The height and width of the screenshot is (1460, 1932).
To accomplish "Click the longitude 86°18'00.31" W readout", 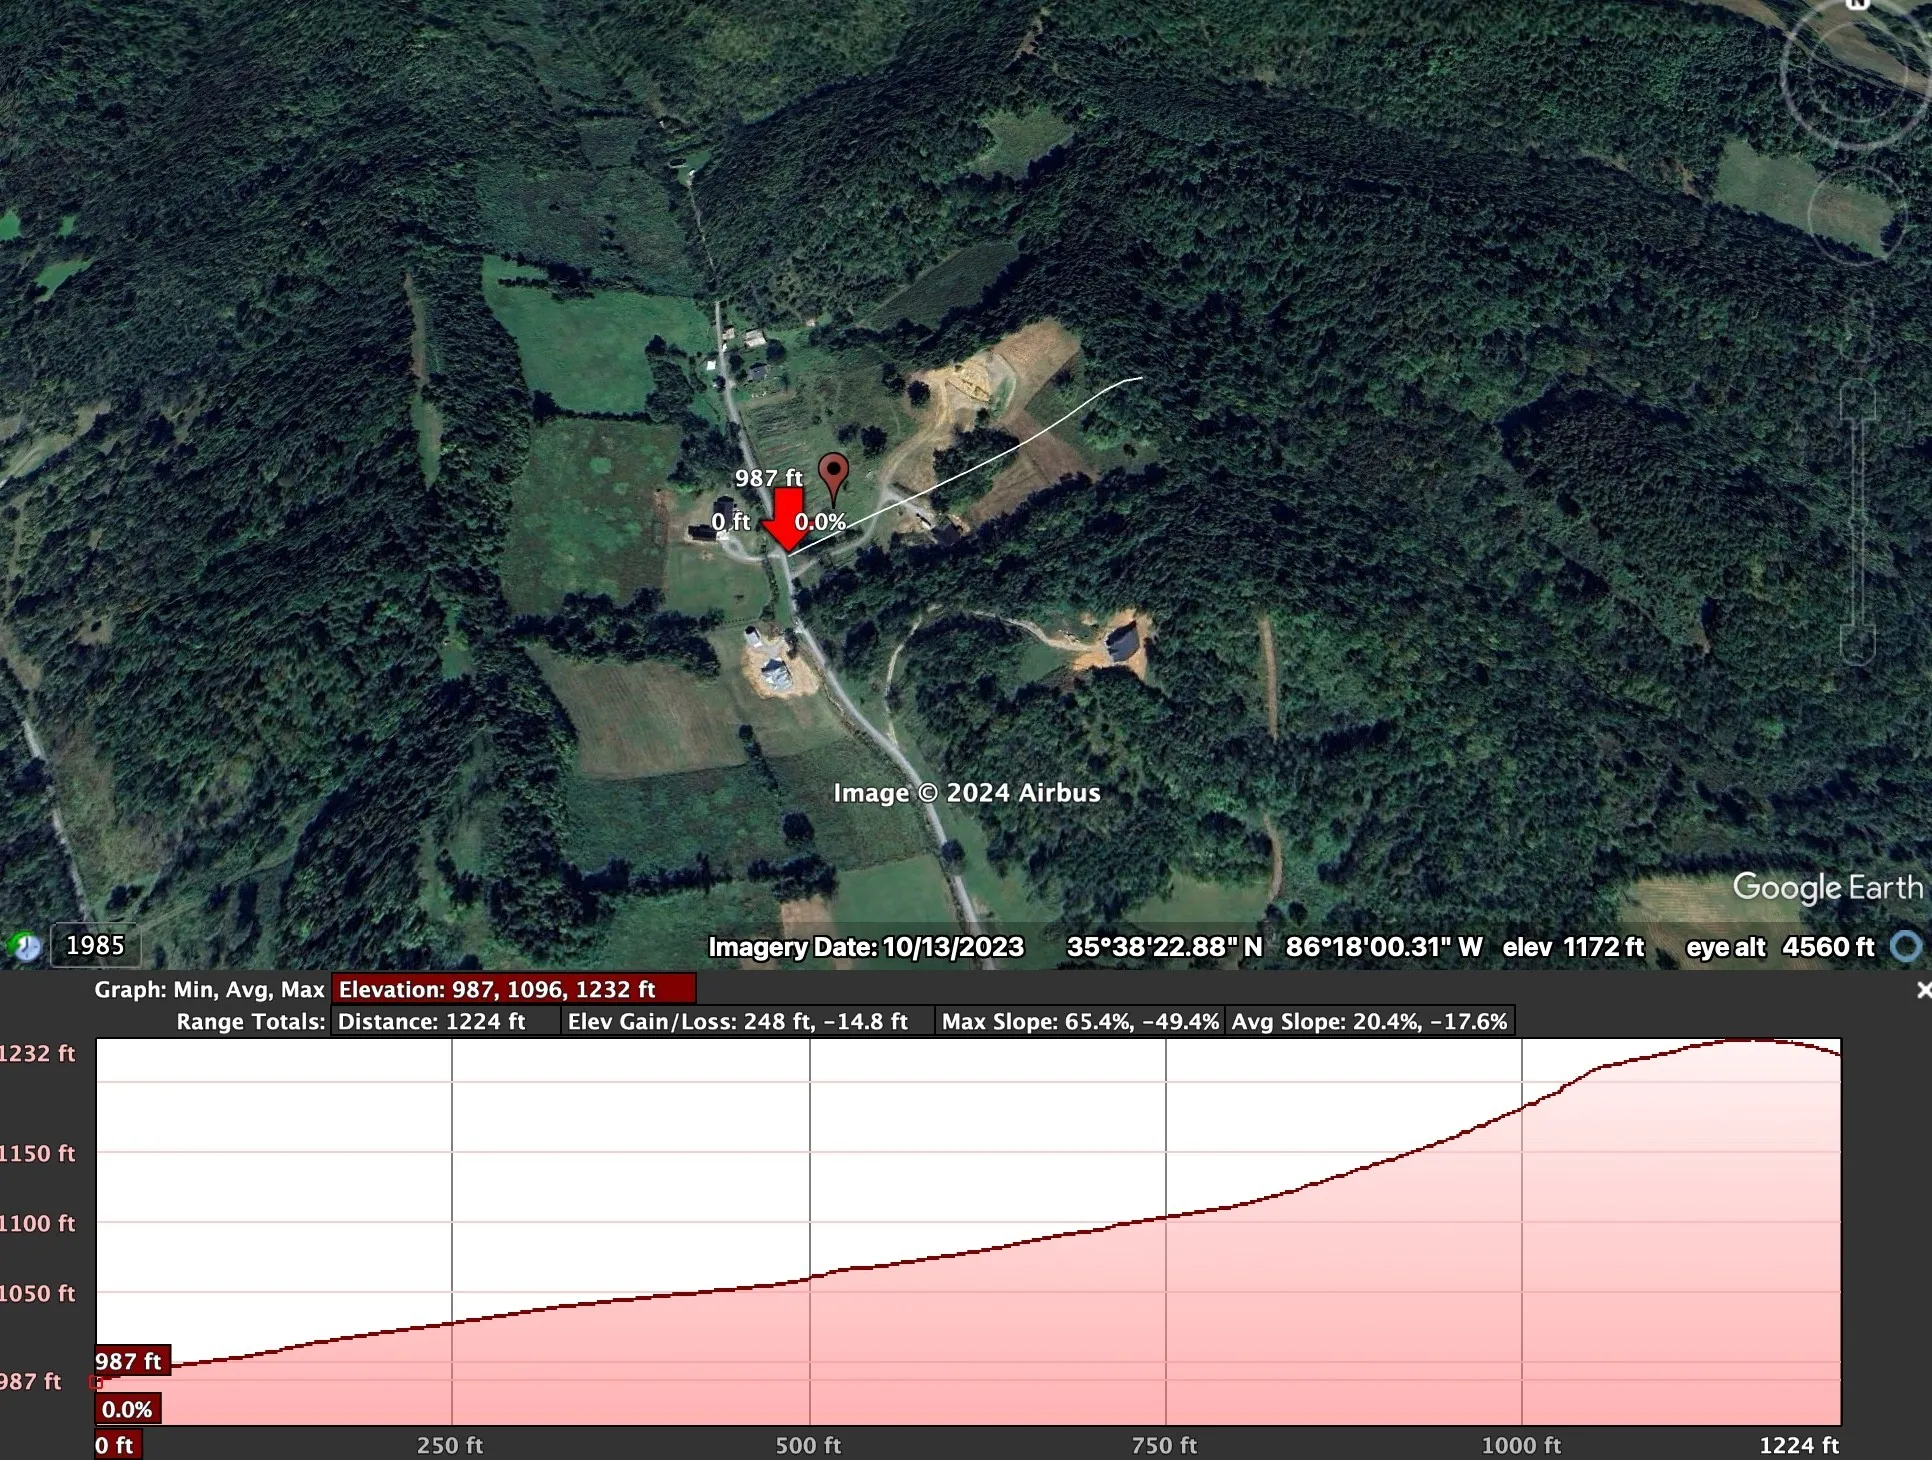I will pyautogui.click(x=1384, y=947).
